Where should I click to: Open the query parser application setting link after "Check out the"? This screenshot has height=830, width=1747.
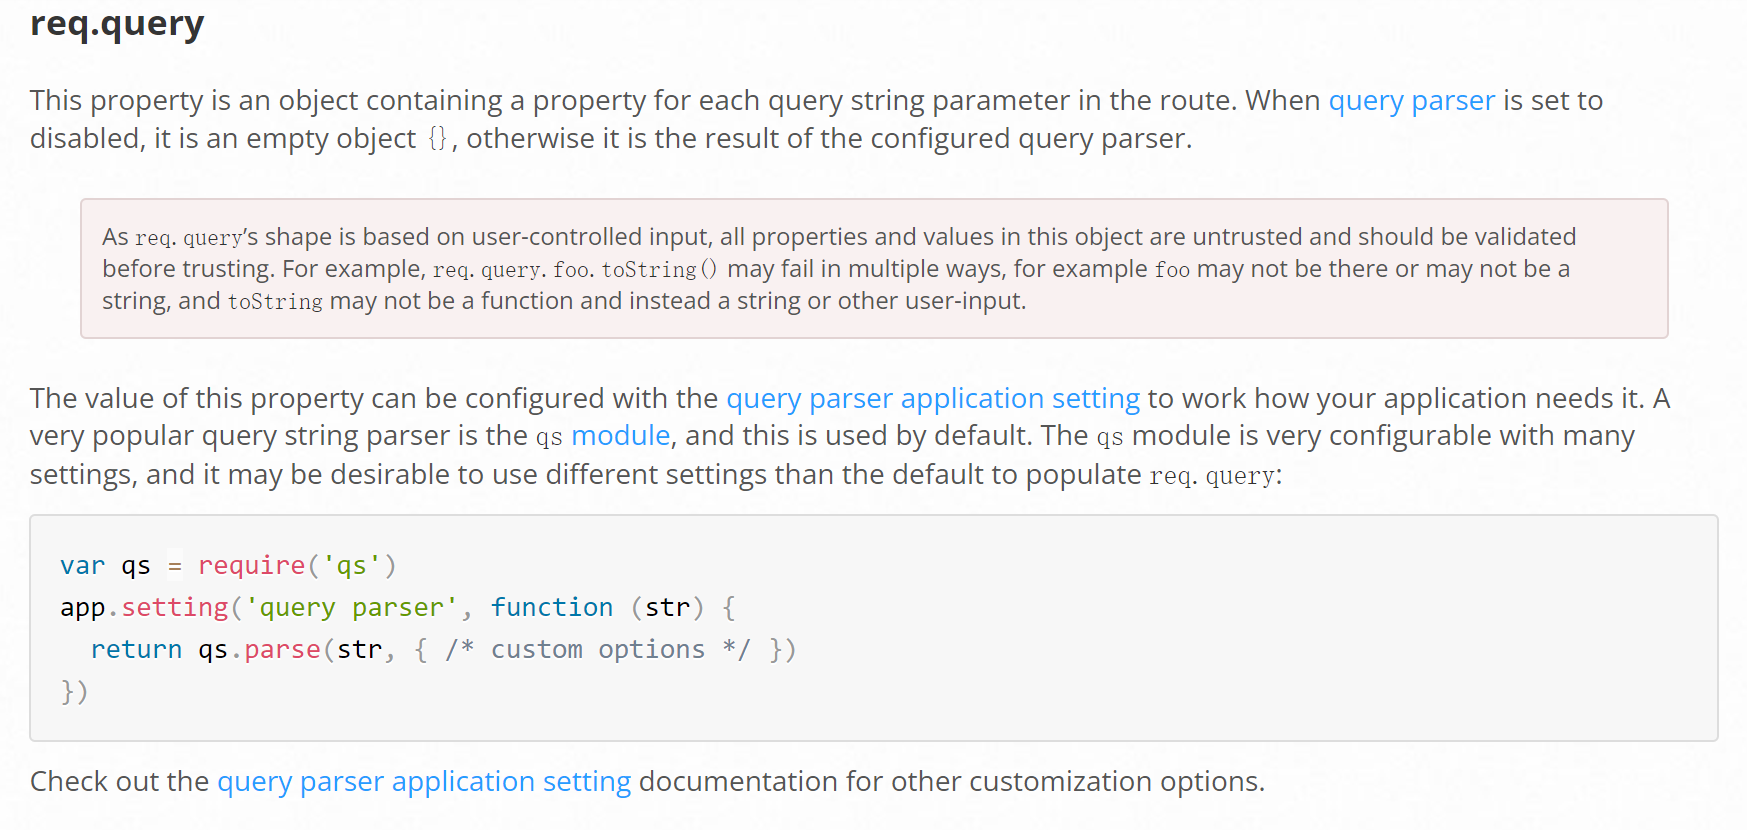pyautogui.click(x=424, y=782)
